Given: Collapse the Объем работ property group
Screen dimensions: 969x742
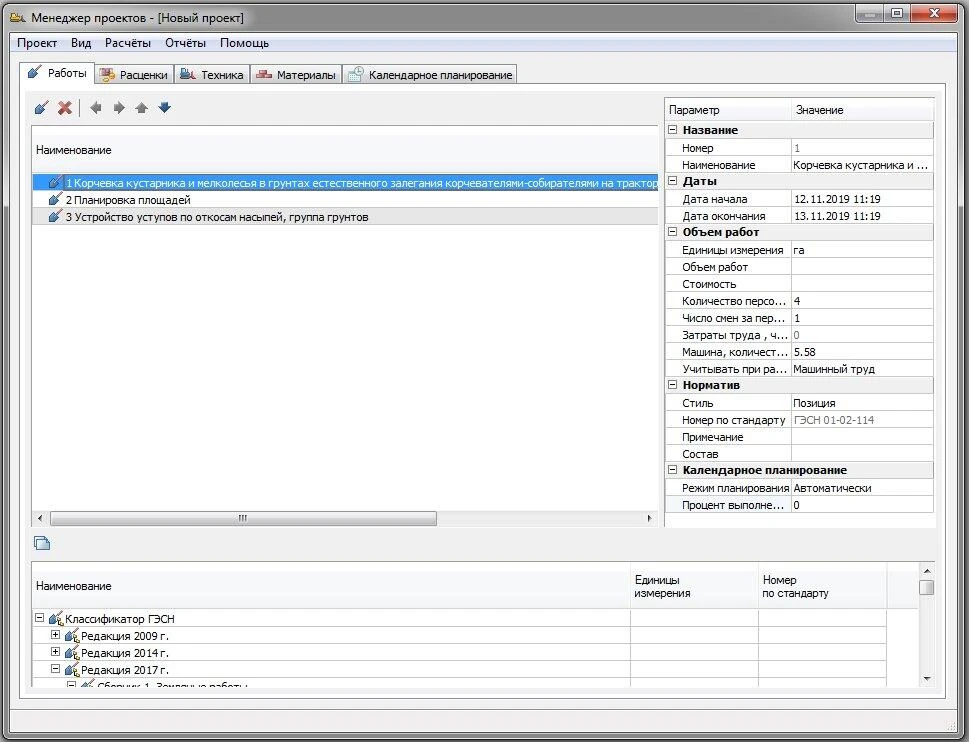Looking at the screenshot, I should [x=673, y=232].
